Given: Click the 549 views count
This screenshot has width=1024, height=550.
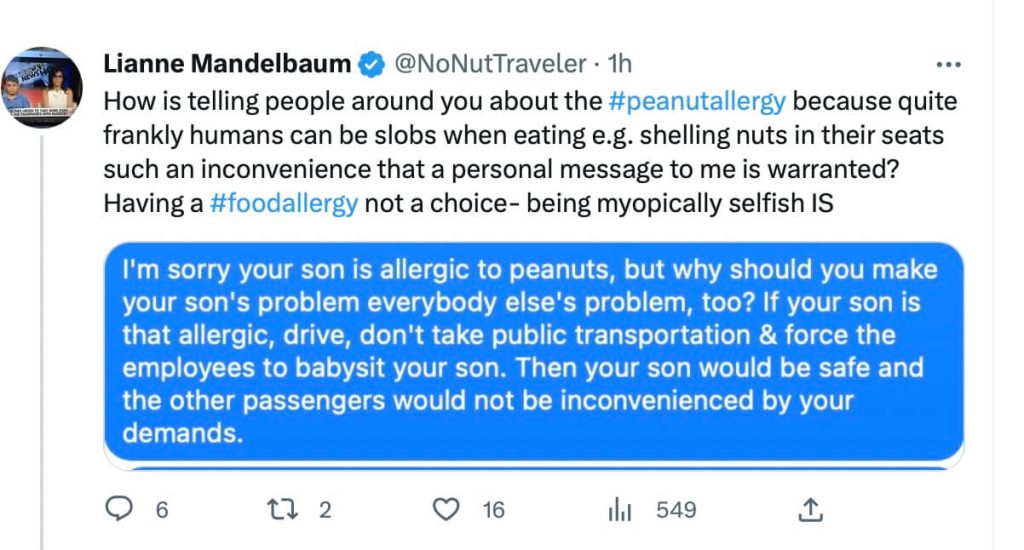Looking at the screenshot, I should (675, 510).
